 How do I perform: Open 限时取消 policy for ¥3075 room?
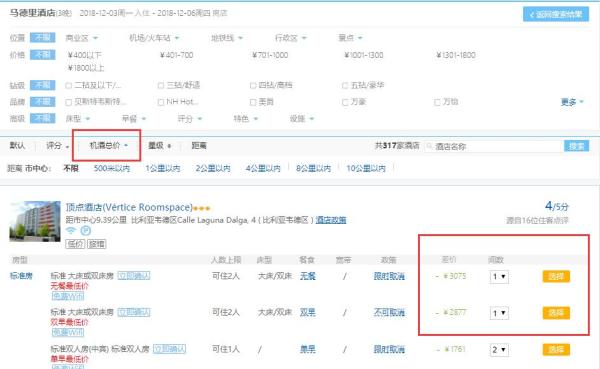click(x=389, y=276)
